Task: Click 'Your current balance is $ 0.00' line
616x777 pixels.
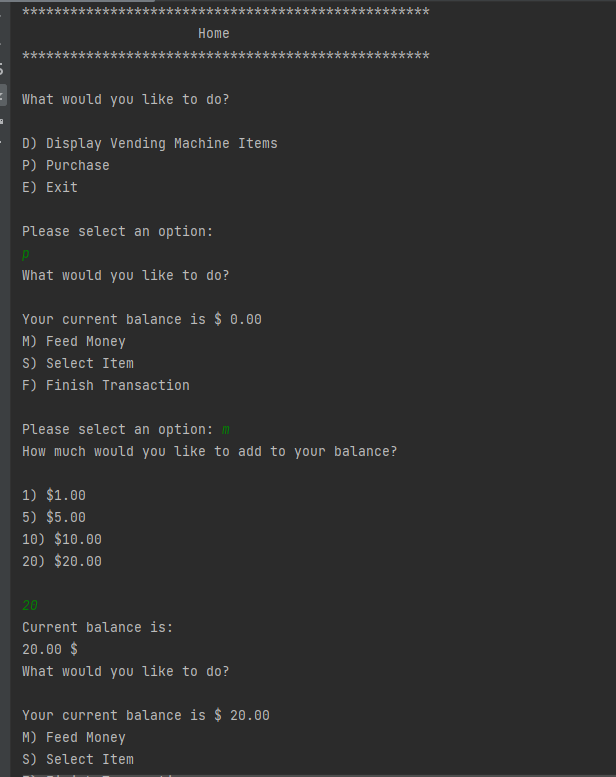Action: (142, 319)
